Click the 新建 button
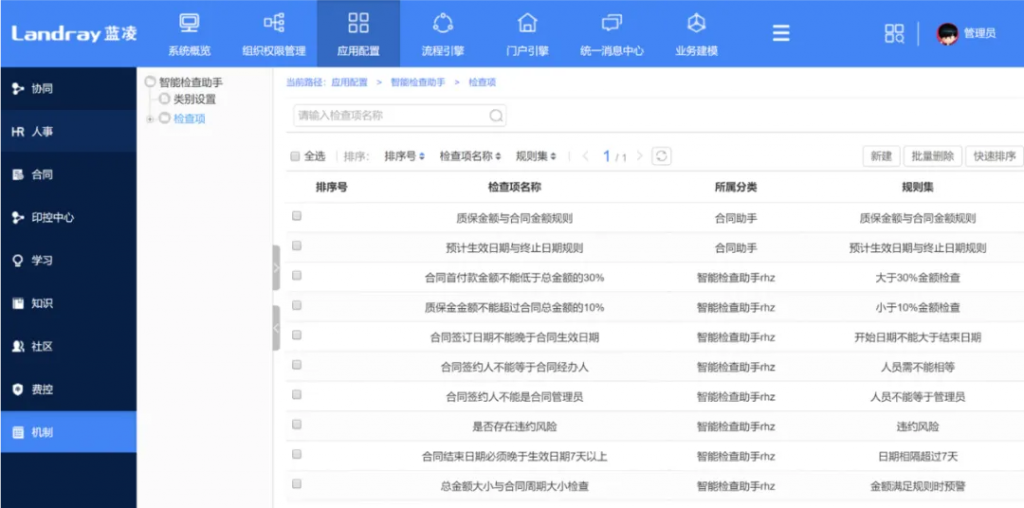 pos(880,157)
